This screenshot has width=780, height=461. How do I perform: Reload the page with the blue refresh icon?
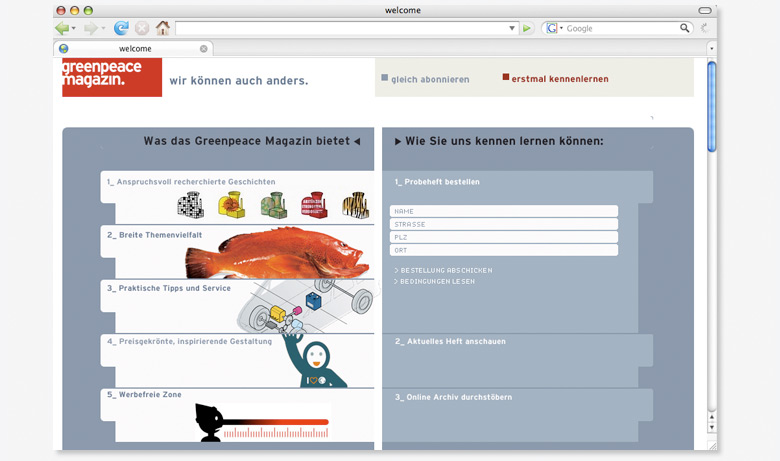121,28
